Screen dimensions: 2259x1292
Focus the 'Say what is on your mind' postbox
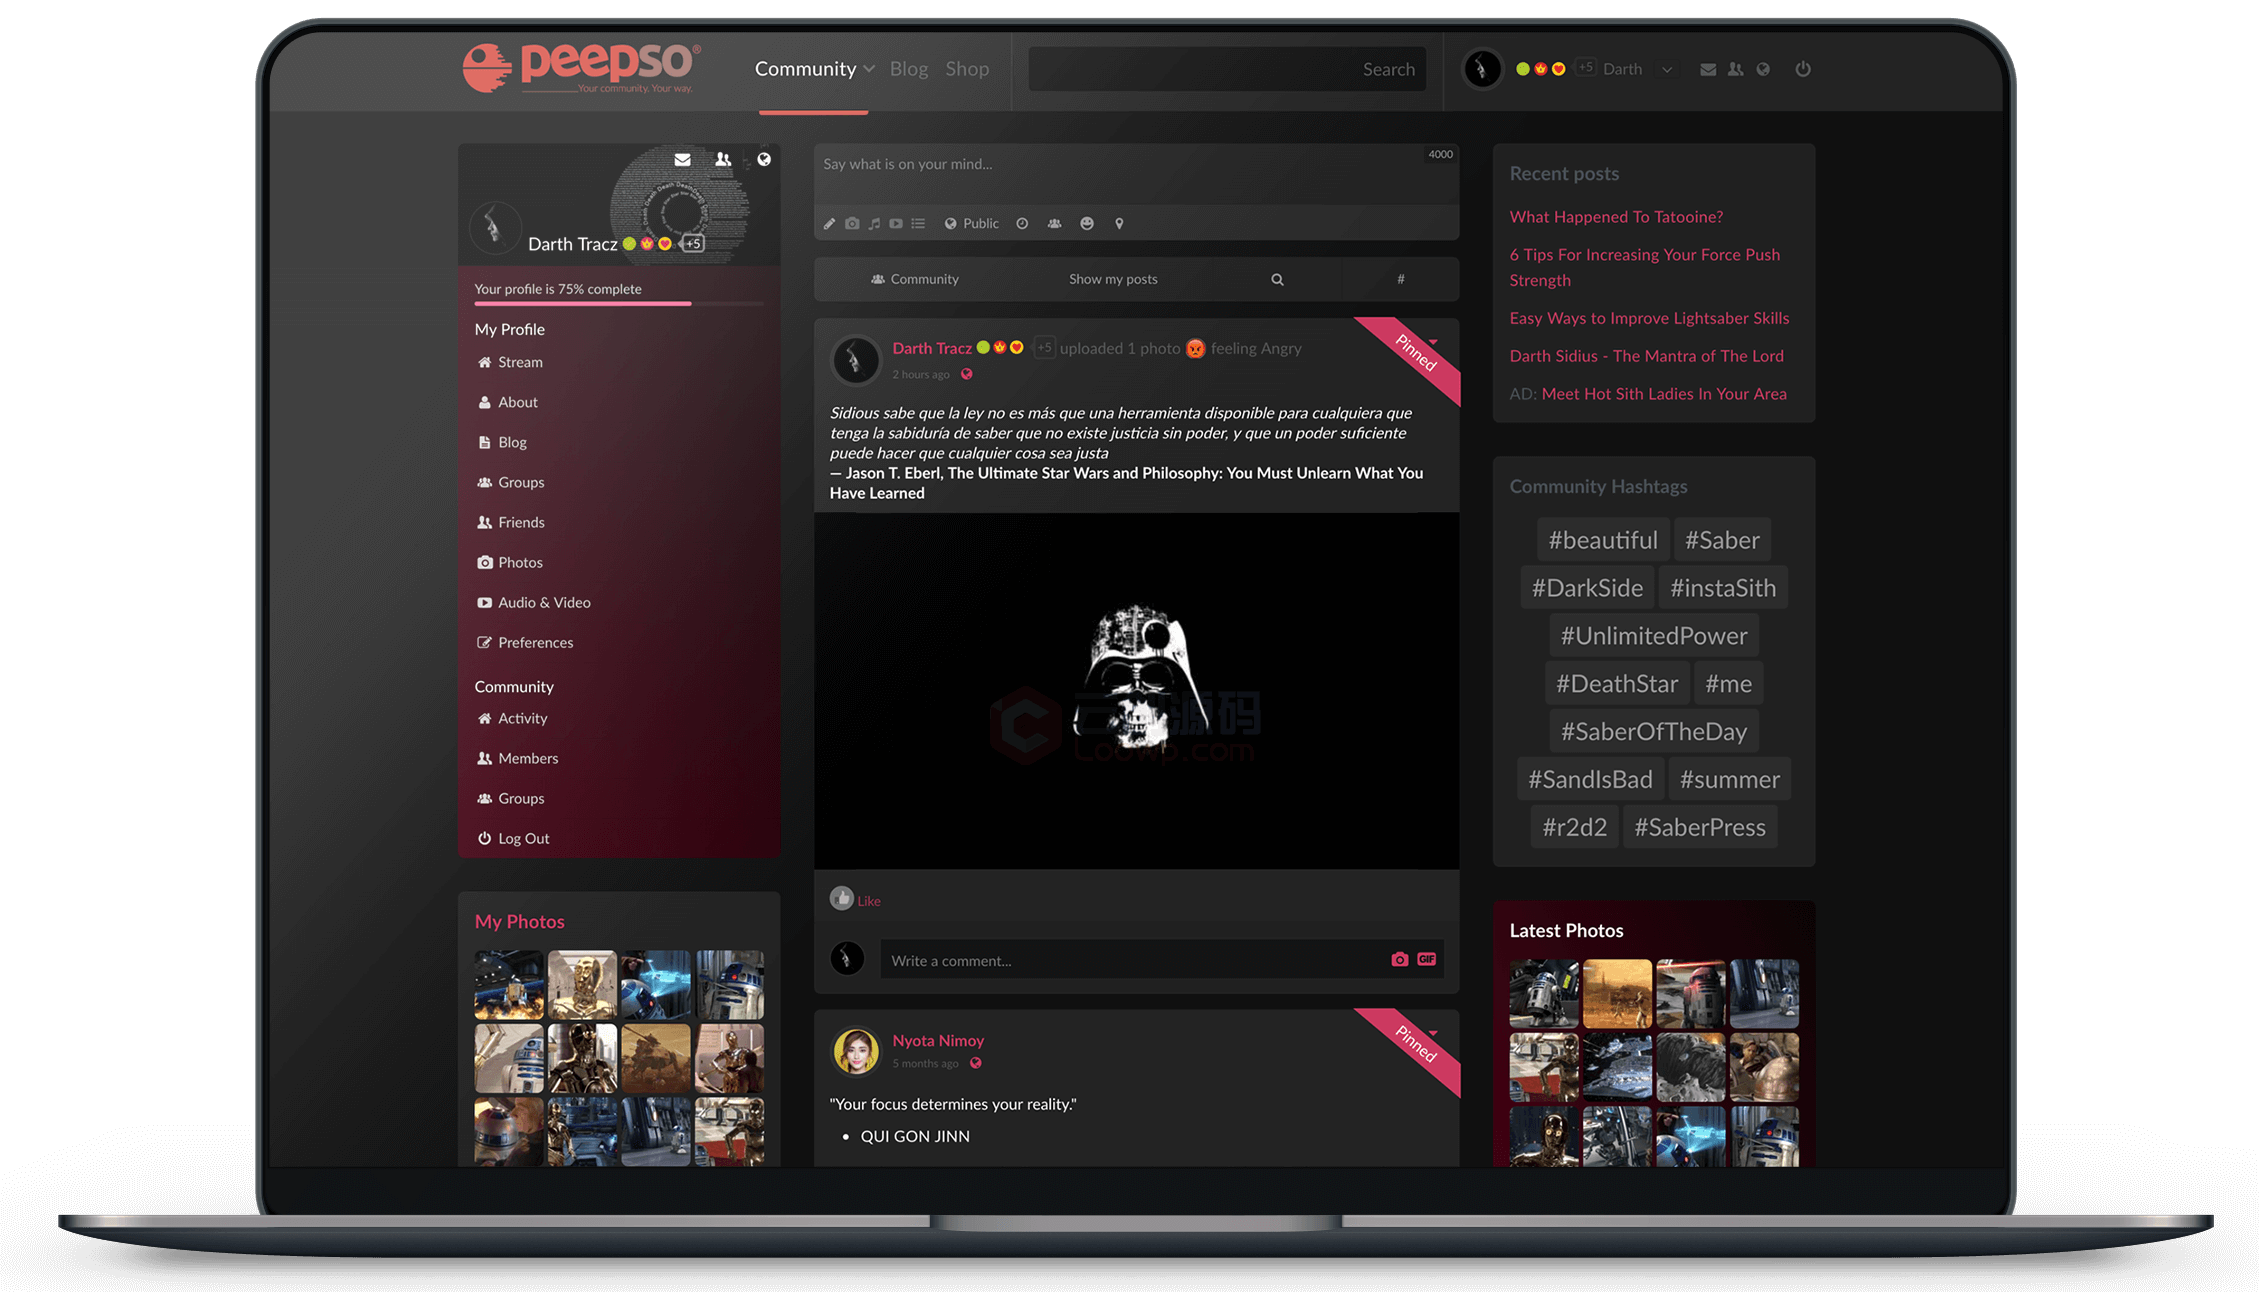tap(1136, 174)
